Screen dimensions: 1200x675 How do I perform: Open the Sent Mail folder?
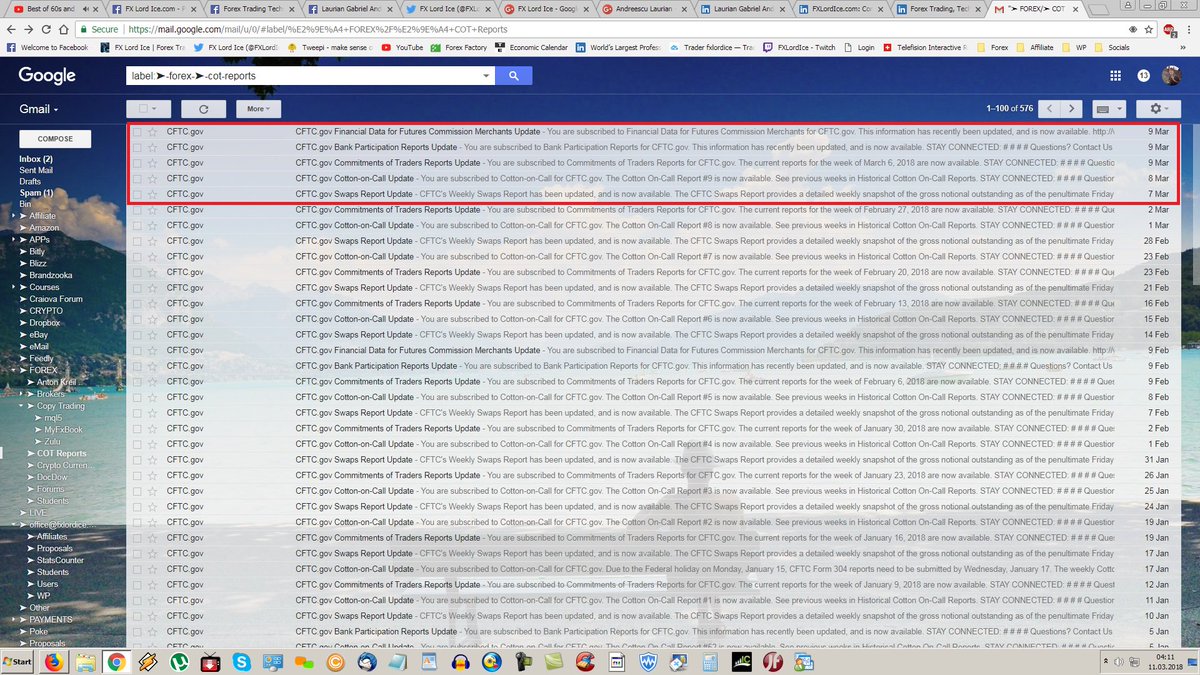point(38,170)
